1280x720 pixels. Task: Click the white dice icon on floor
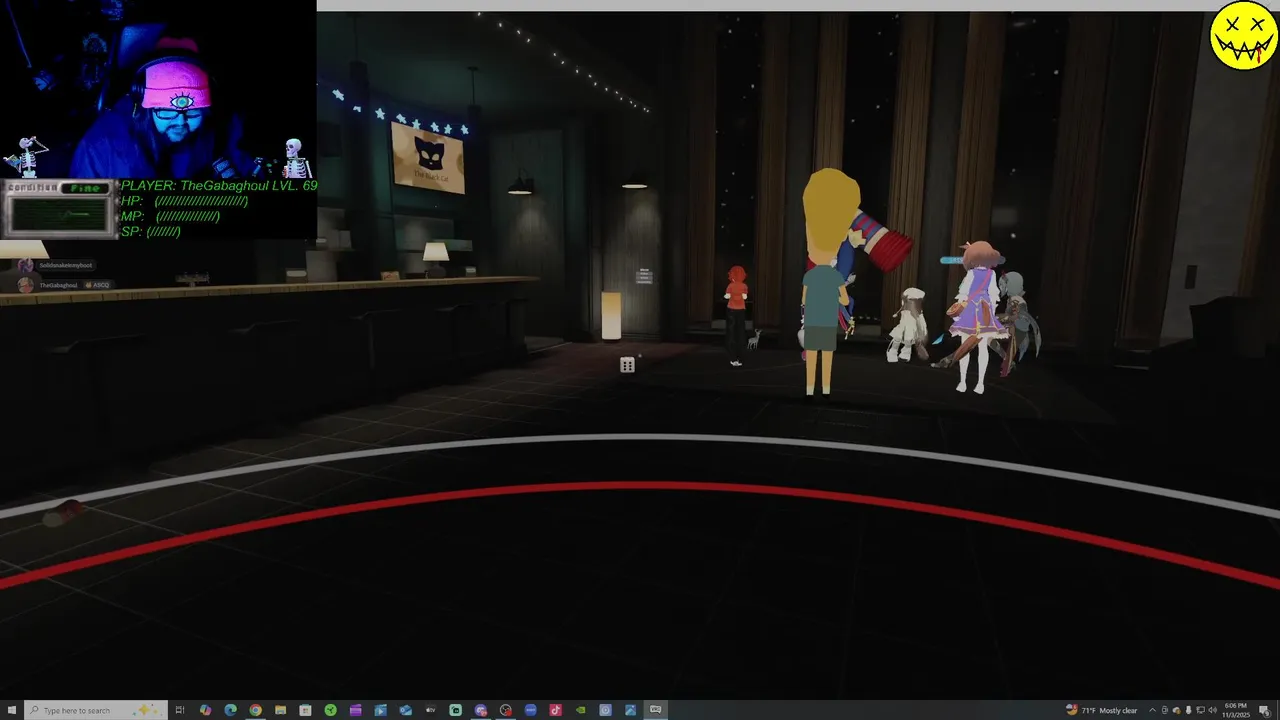pyautogui.click(x=627, y=365)
